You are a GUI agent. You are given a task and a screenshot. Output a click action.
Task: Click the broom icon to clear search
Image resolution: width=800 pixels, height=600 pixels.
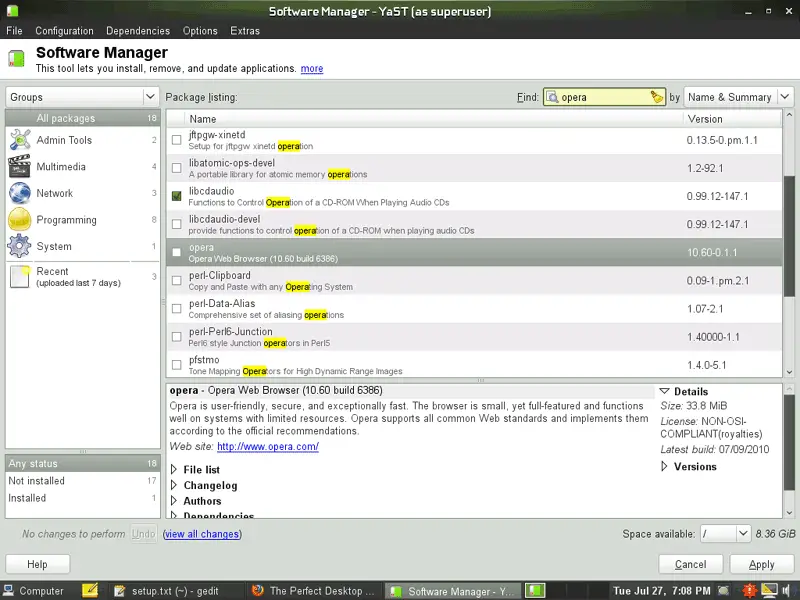coord(657,97)
